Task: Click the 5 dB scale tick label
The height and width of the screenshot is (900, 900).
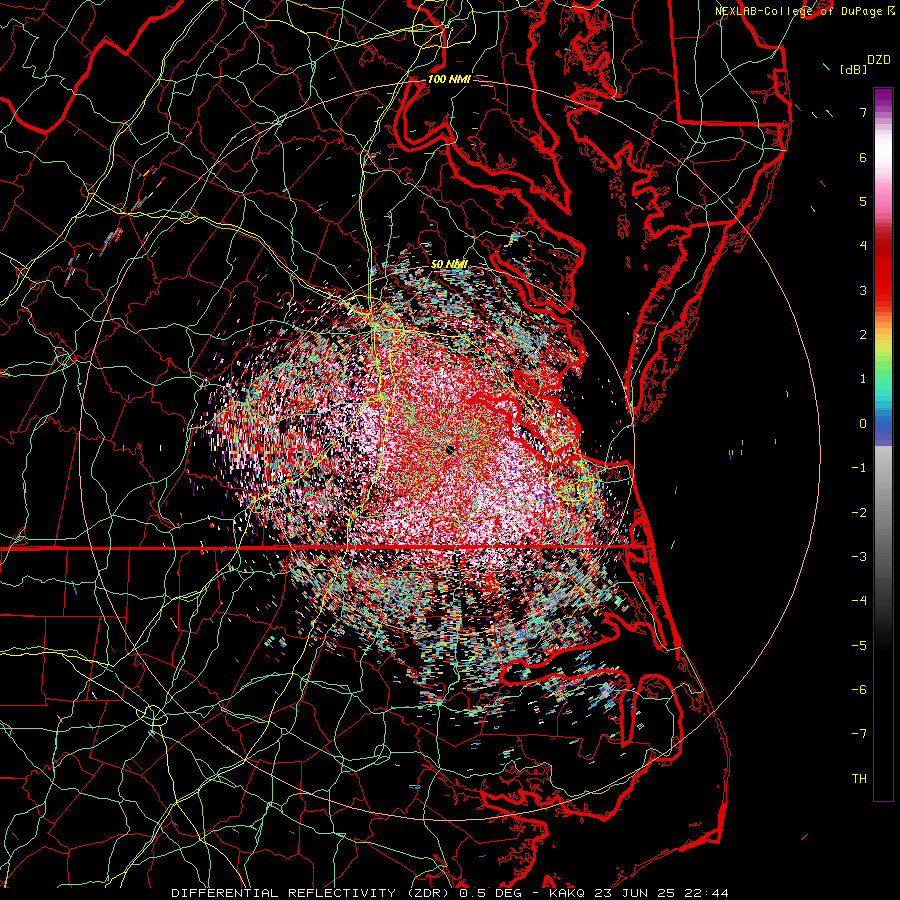Action: 863,201
